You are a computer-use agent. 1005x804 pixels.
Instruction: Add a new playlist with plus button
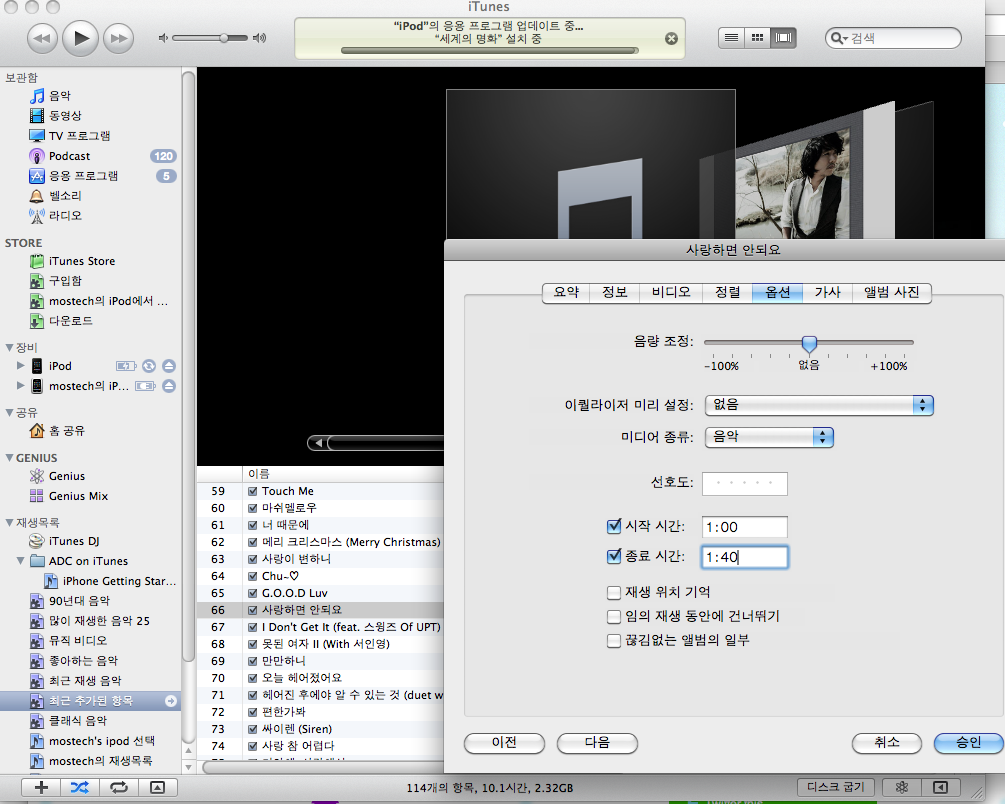(x=41, y=787)
